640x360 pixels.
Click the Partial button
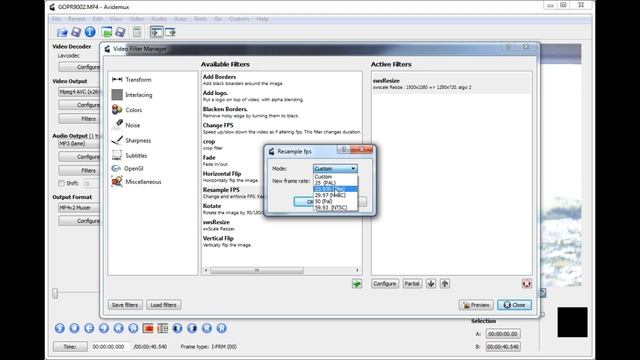click(x=412, y=284)
